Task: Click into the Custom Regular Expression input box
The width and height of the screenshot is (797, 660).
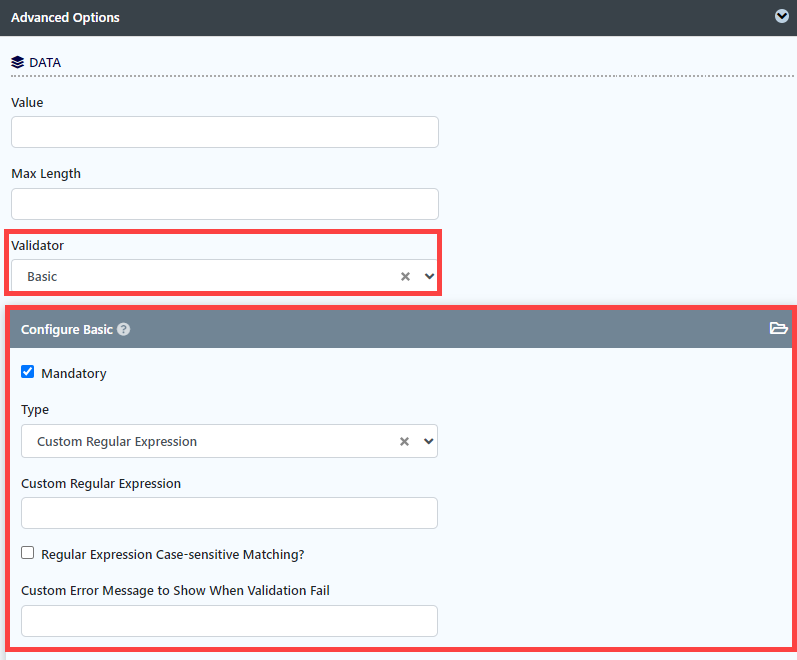Action: [229, 513]
